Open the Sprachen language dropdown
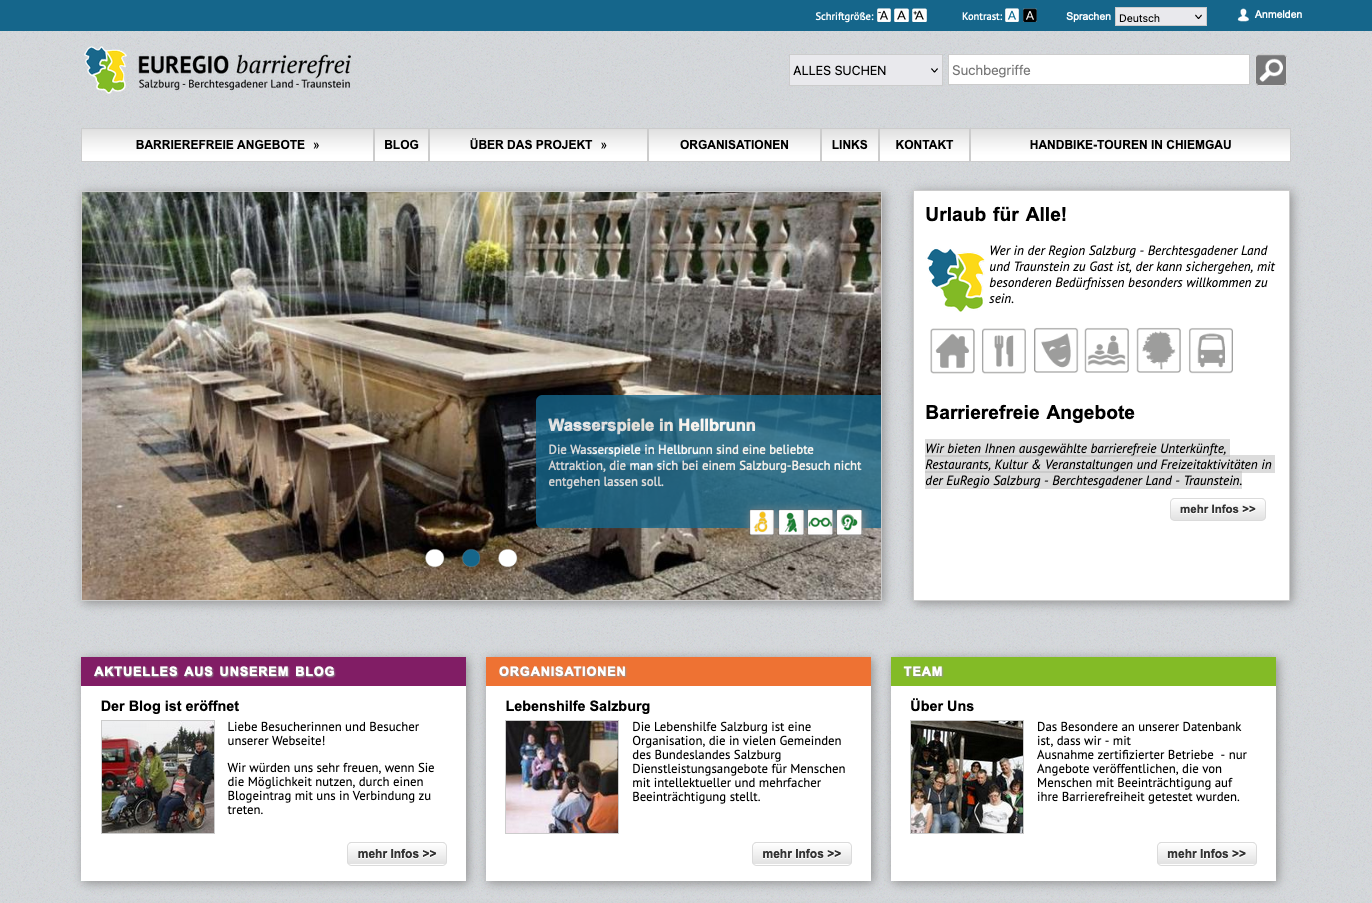 tap(1160, 17)
